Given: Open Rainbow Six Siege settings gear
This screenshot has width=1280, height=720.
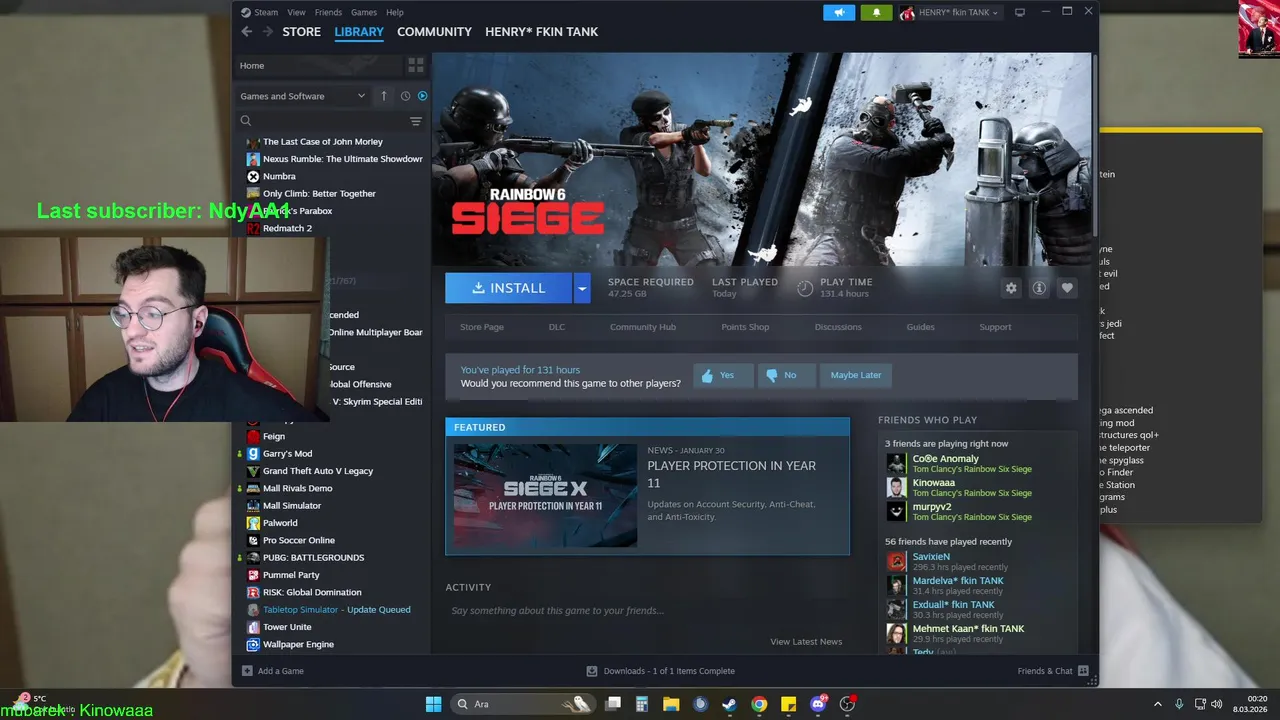Looking at the screenshot, I should (x=1011, y=288).
